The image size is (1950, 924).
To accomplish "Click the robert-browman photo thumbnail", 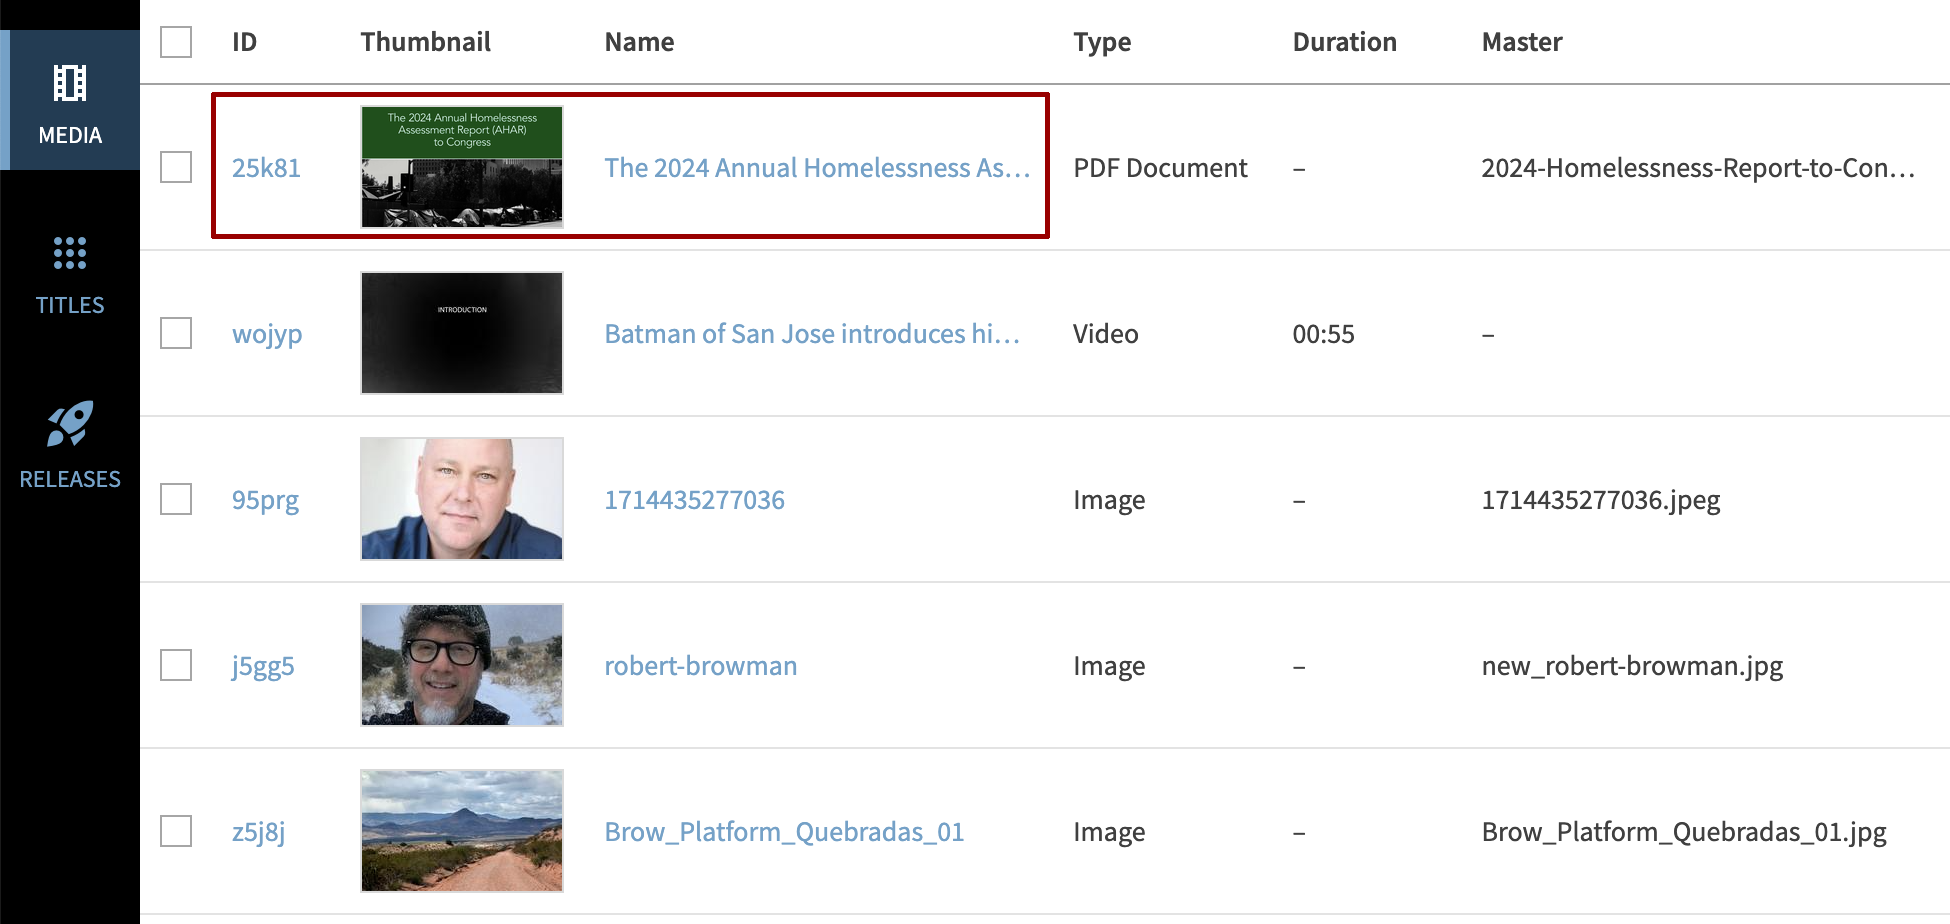I will point(461,665).
